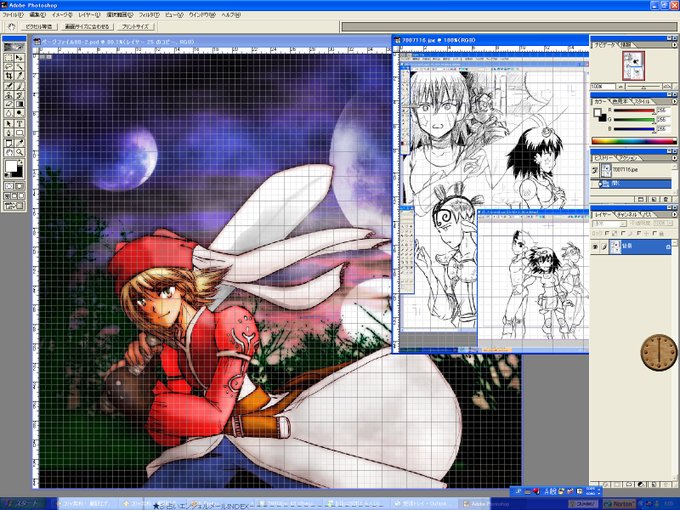Screen dimensions: 680x510
Task: Enable lock image pixels checkbox in Layers
Action: [x=623, y=233]
